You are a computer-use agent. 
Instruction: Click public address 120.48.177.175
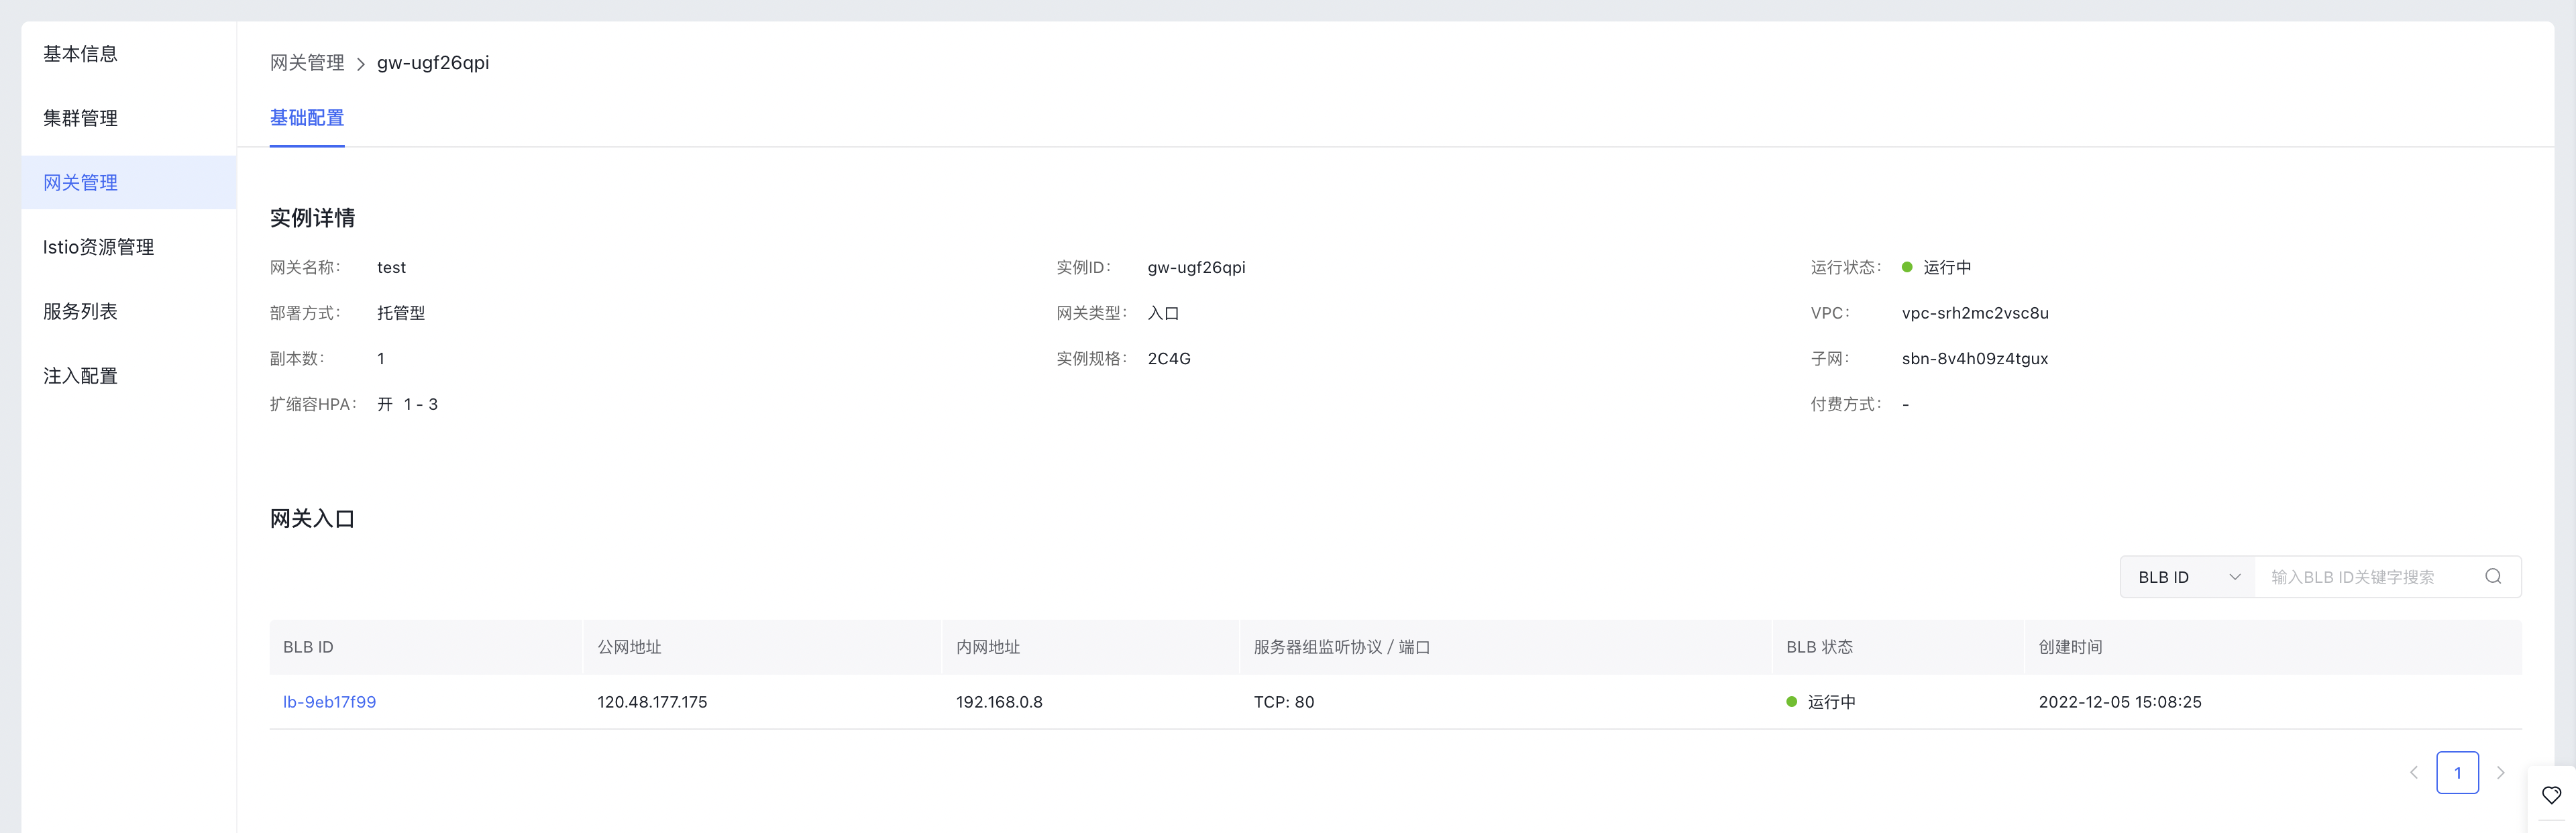click(x=652, y=702)
